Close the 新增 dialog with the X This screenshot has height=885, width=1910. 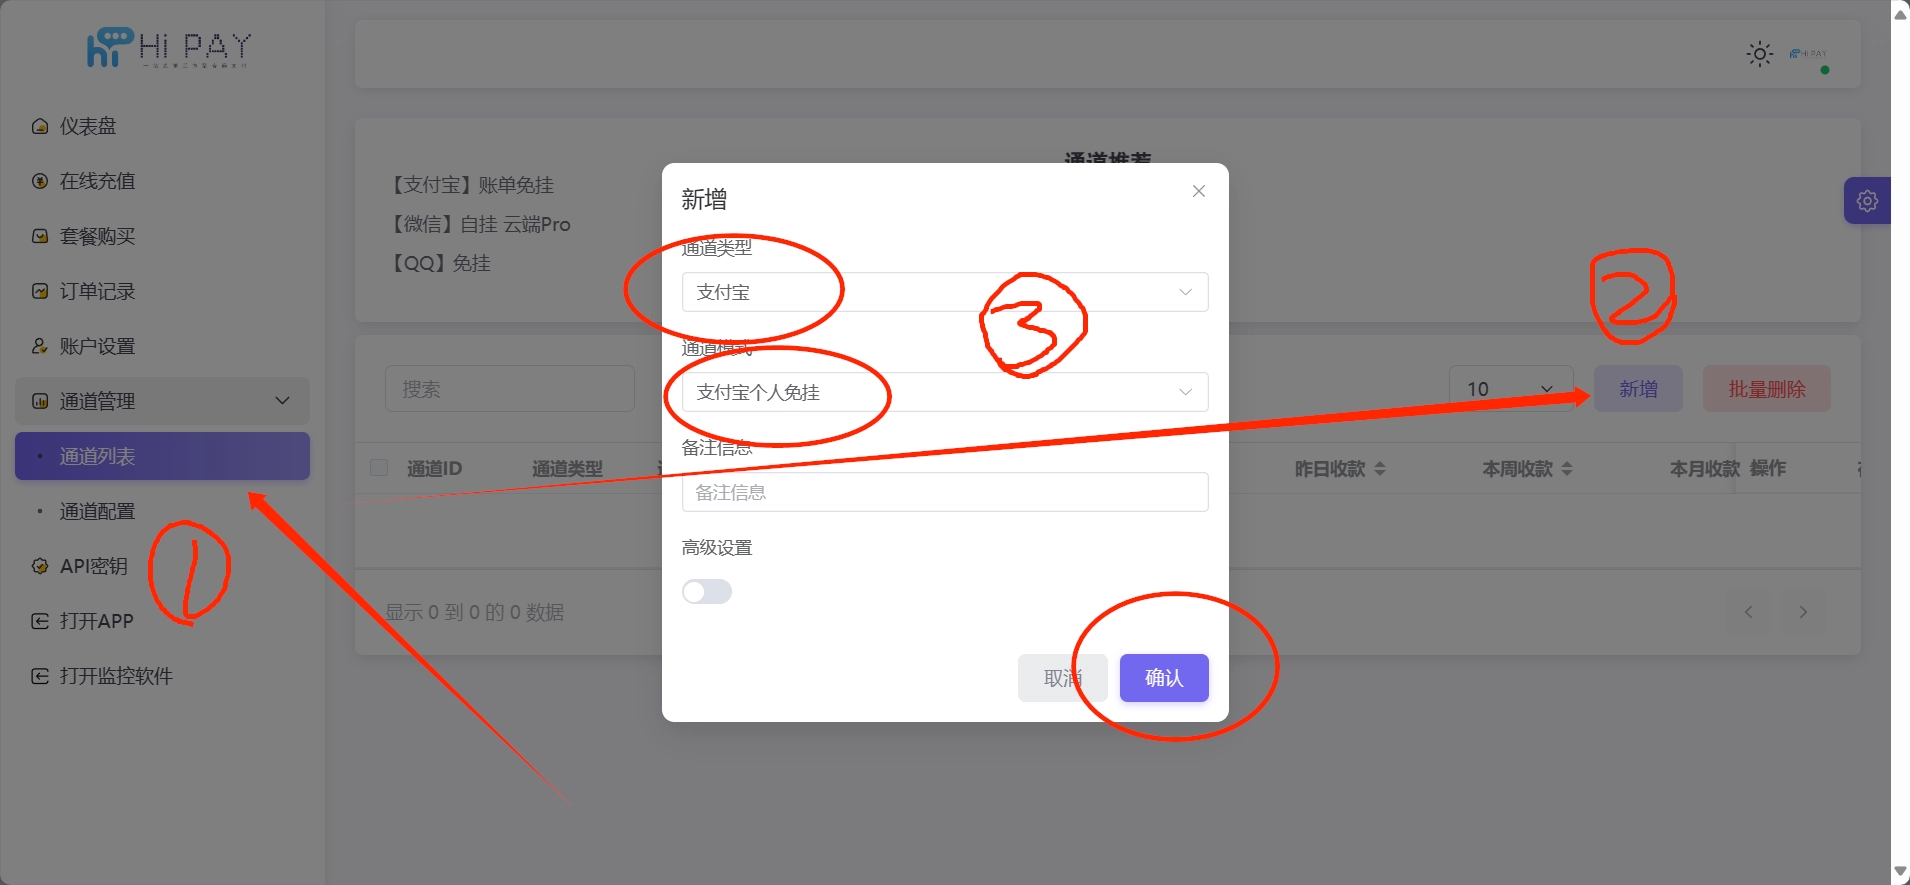(1199, 191)
